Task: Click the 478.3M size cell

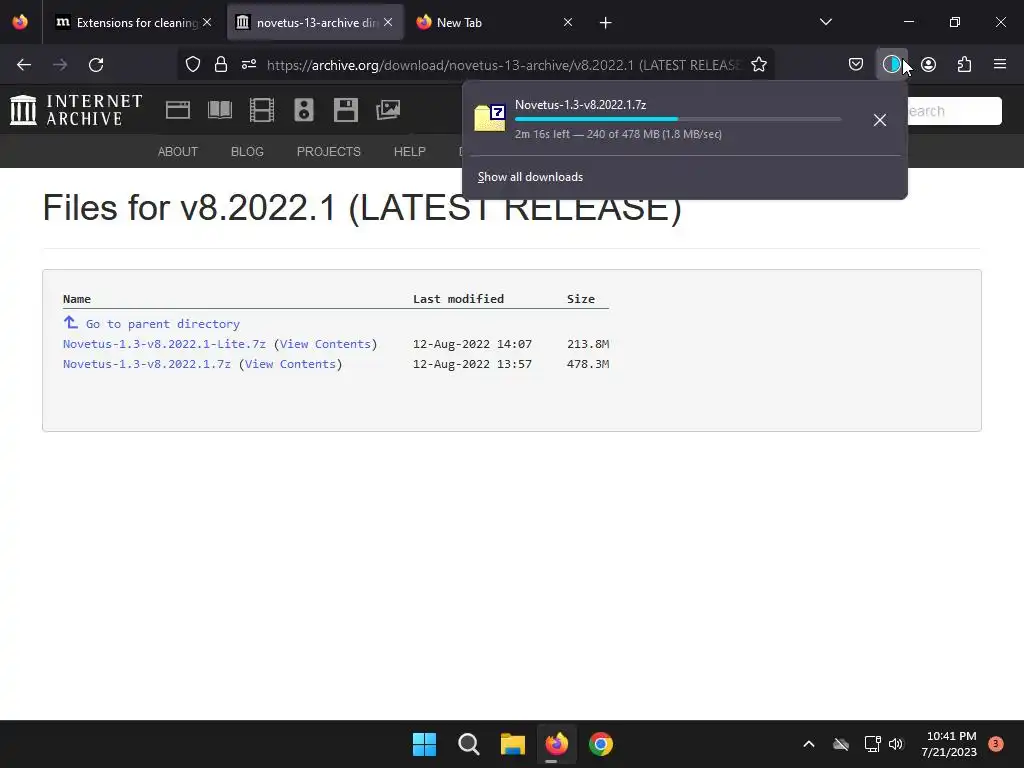Action: pos(588,364)
